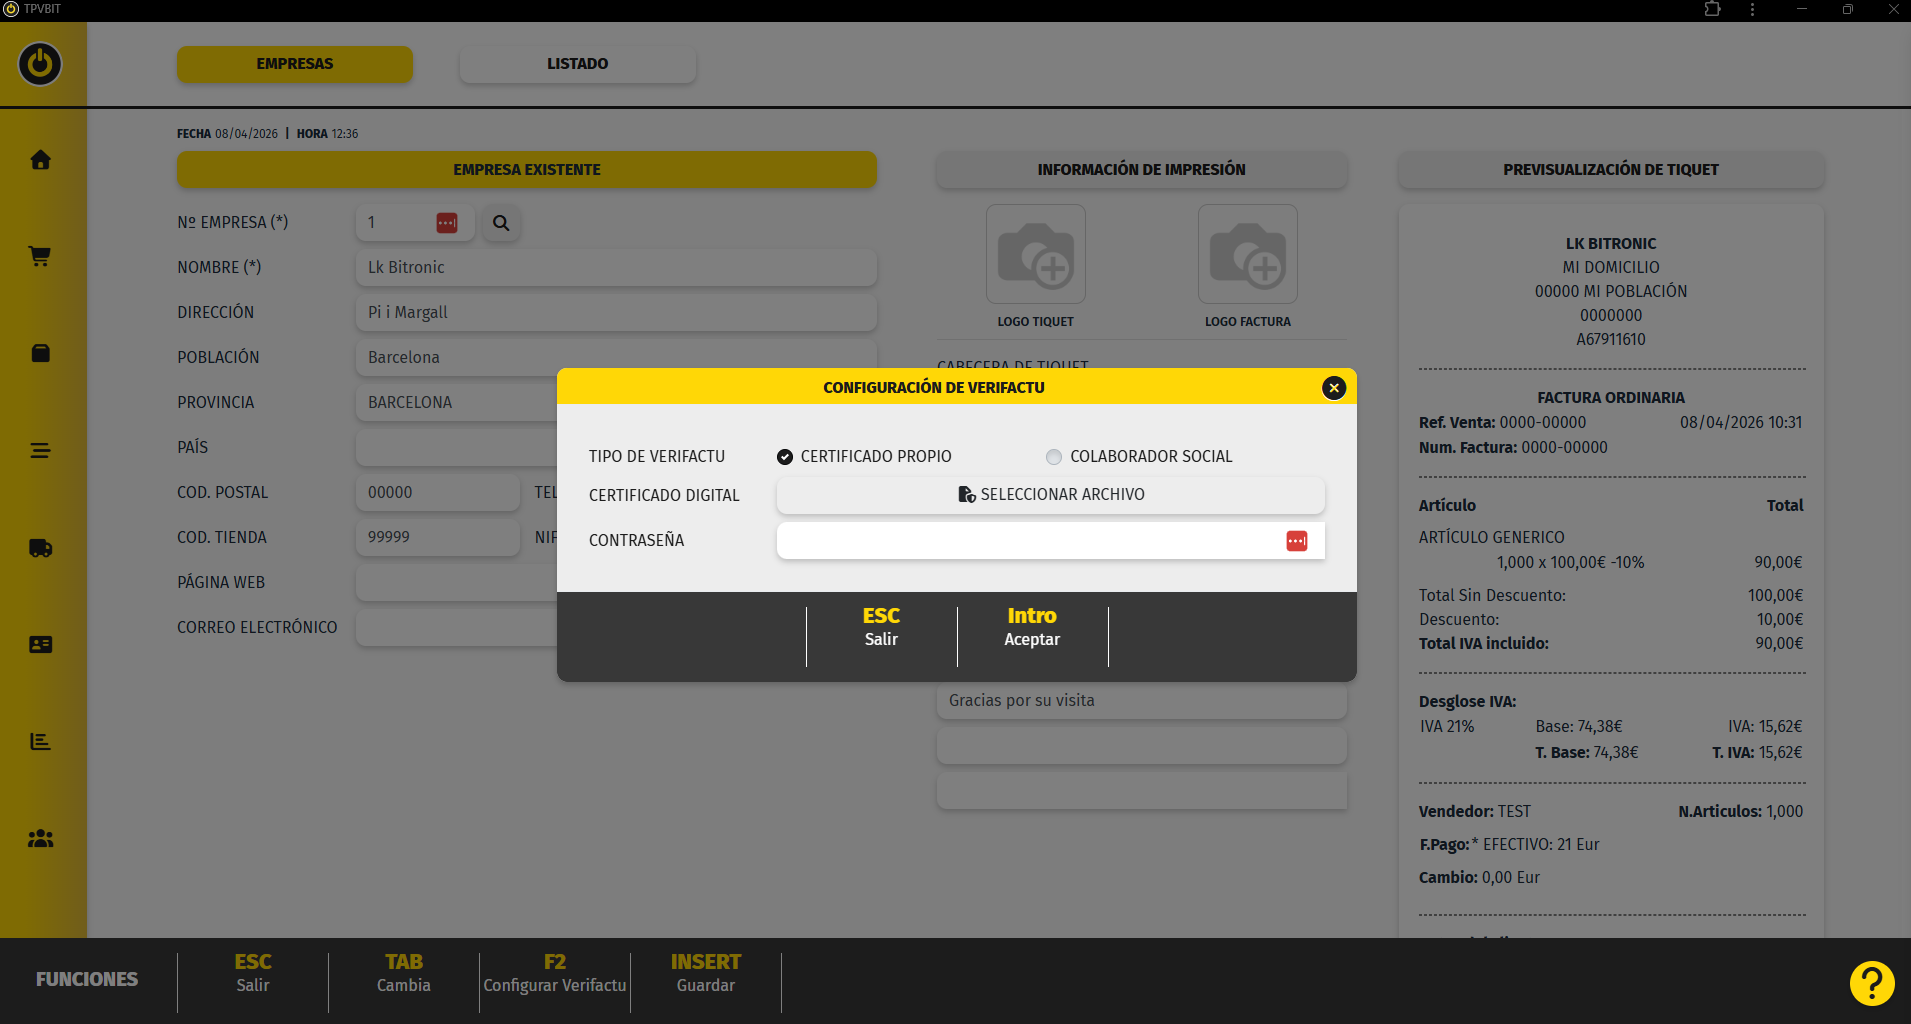Viewport: 1911px width, 1024px height.
Task: Click Seleccionar Archivo for digital certificate
Action: [1050, 495]
